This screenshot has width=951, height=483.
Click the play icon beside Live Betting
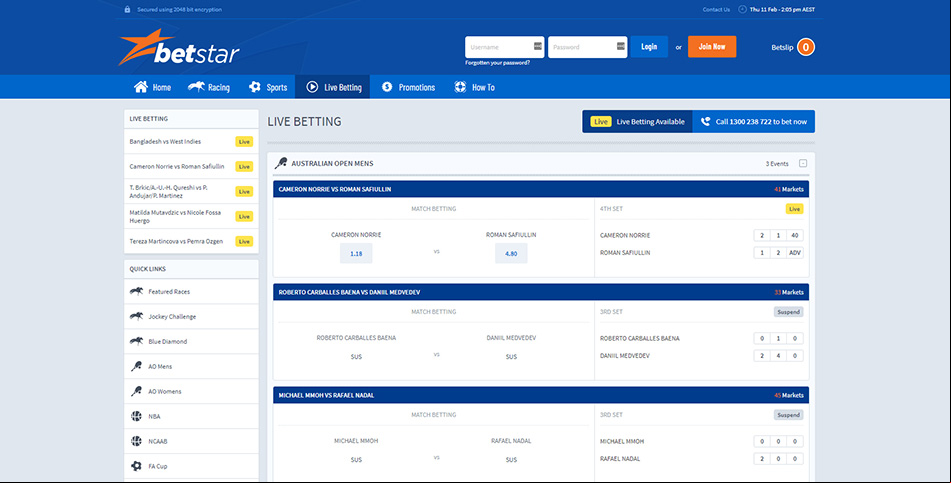tap(312, 87)
